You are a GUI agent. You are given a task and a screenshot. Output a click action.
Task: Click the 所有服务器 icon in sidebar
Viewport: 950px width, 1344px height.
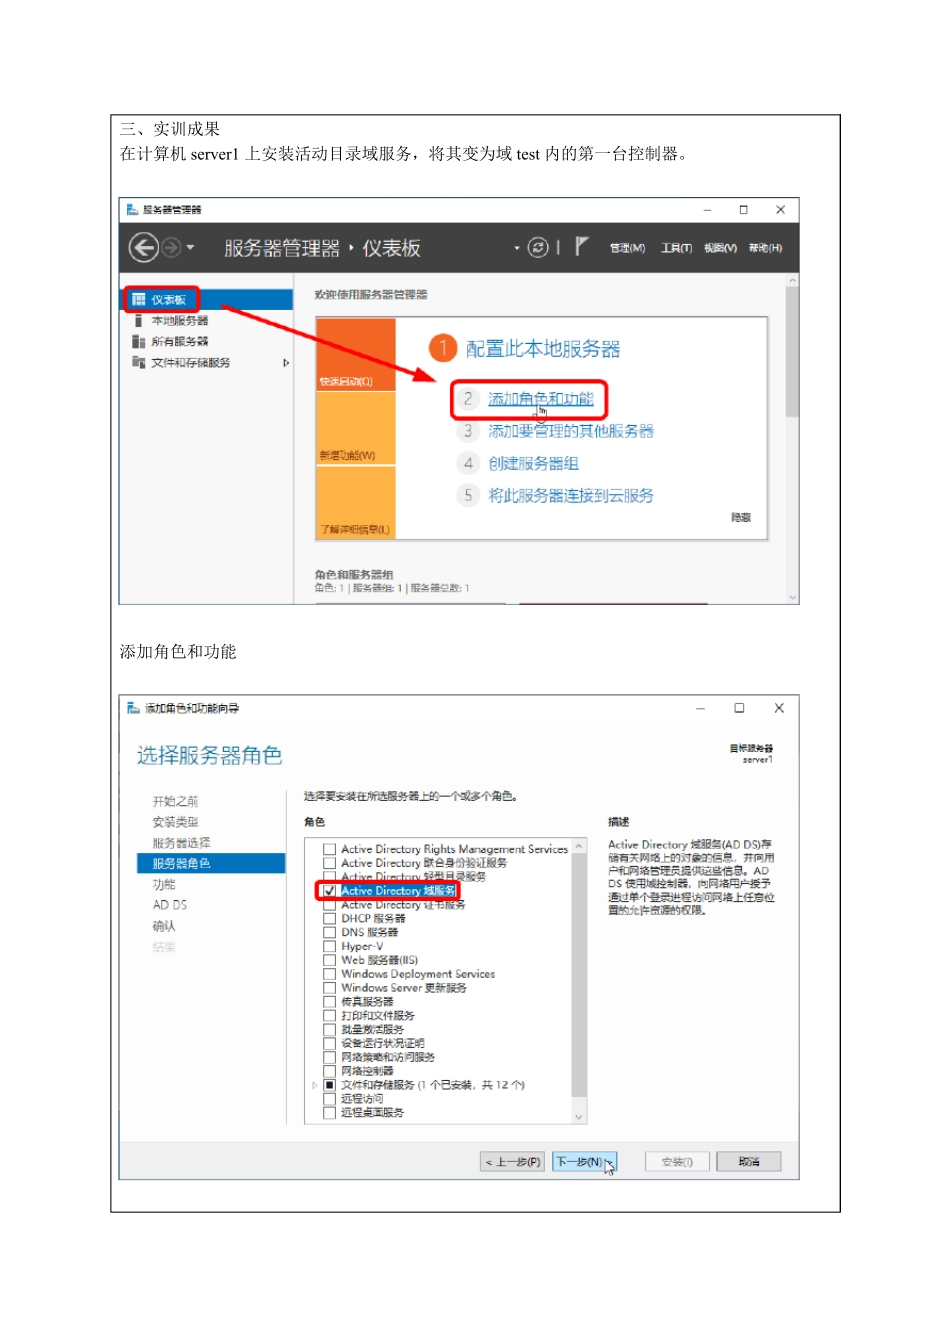138,342
